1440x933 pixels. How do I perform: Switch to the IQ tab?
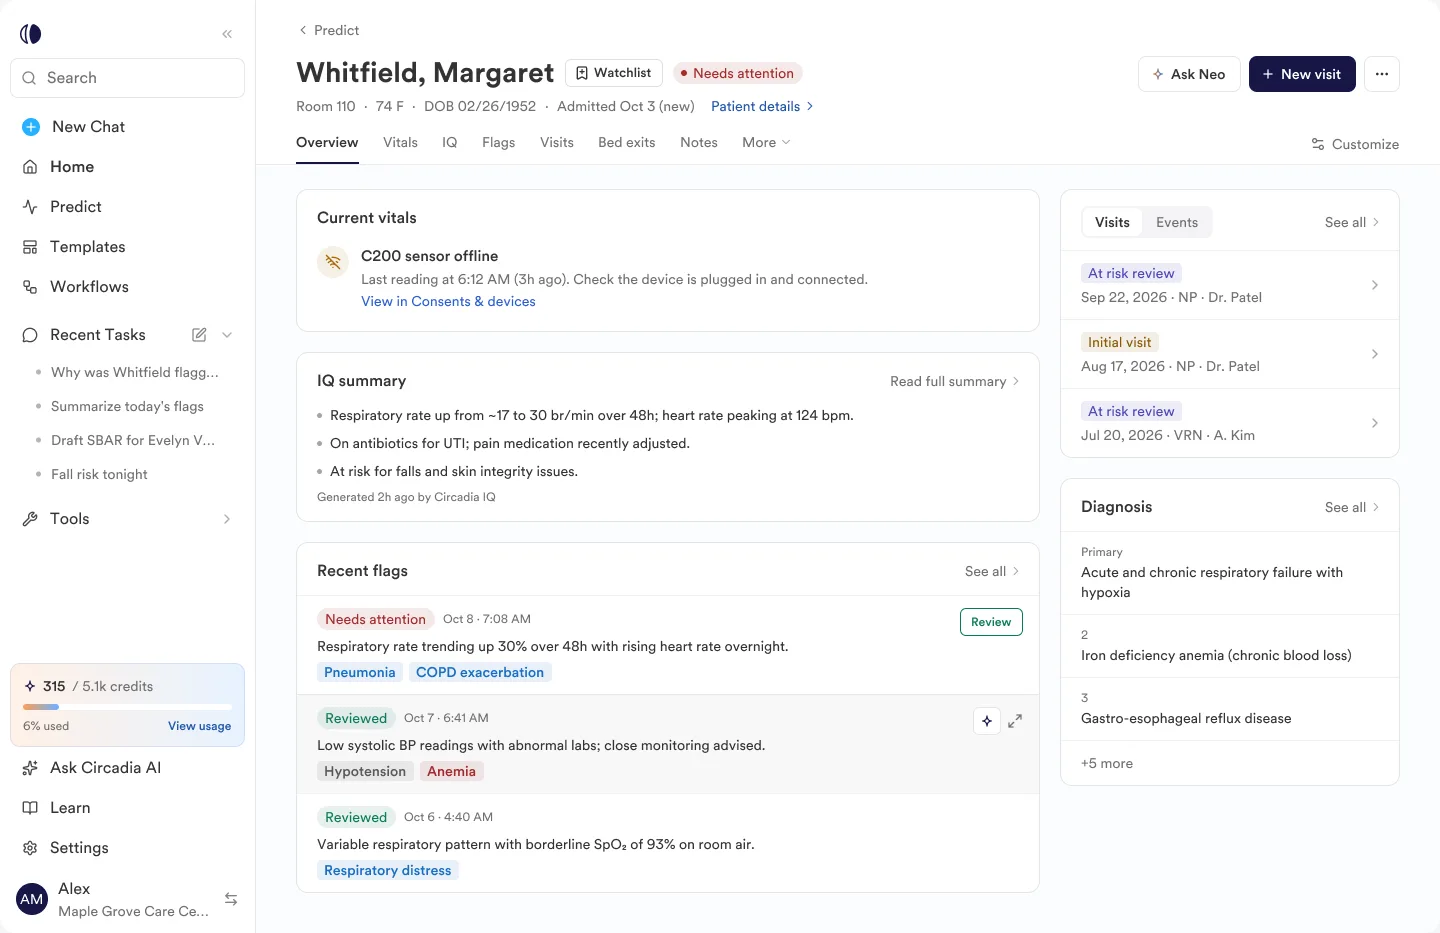450,142
